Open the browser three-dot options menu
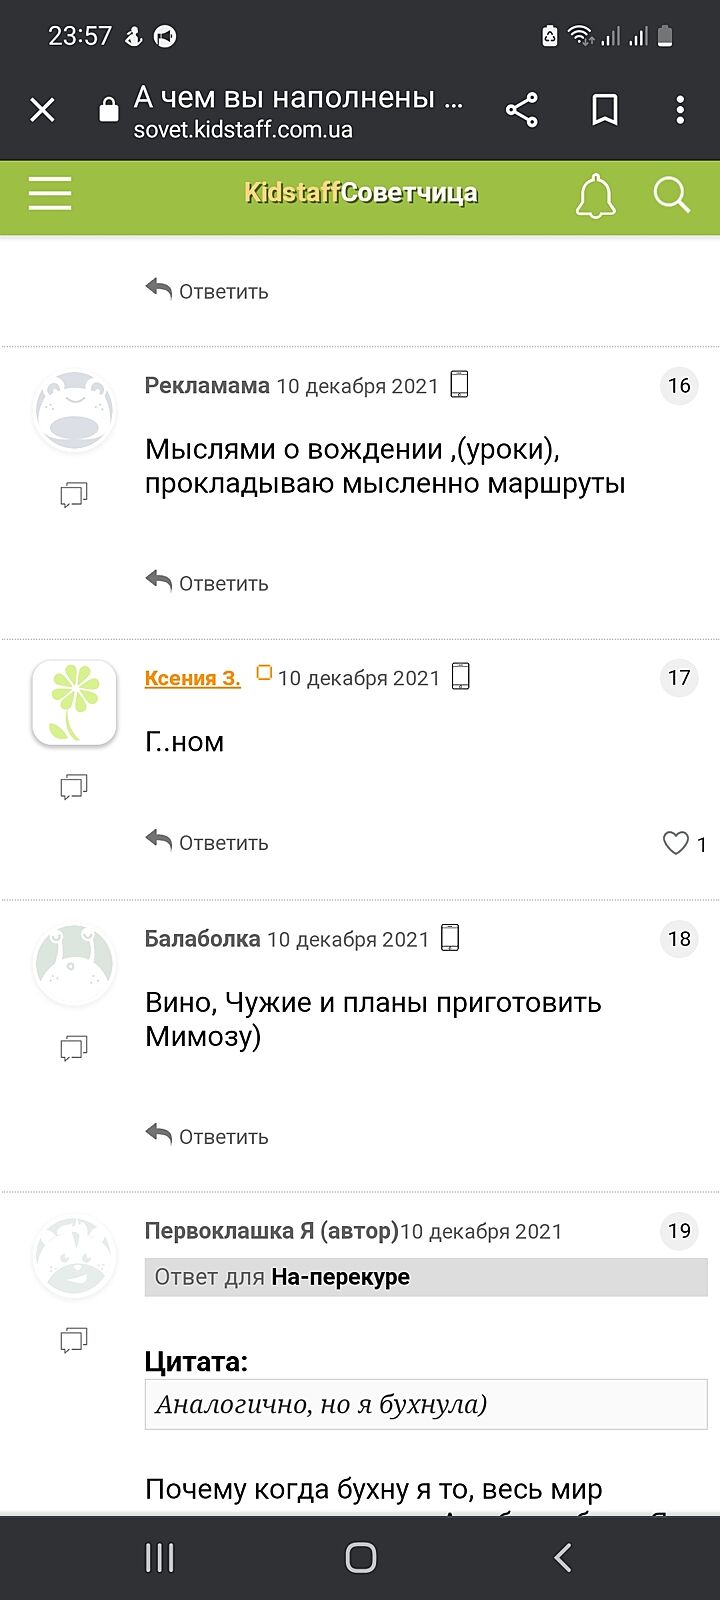The height and width of the screenshot is (1600, 720). coord(680,110)
